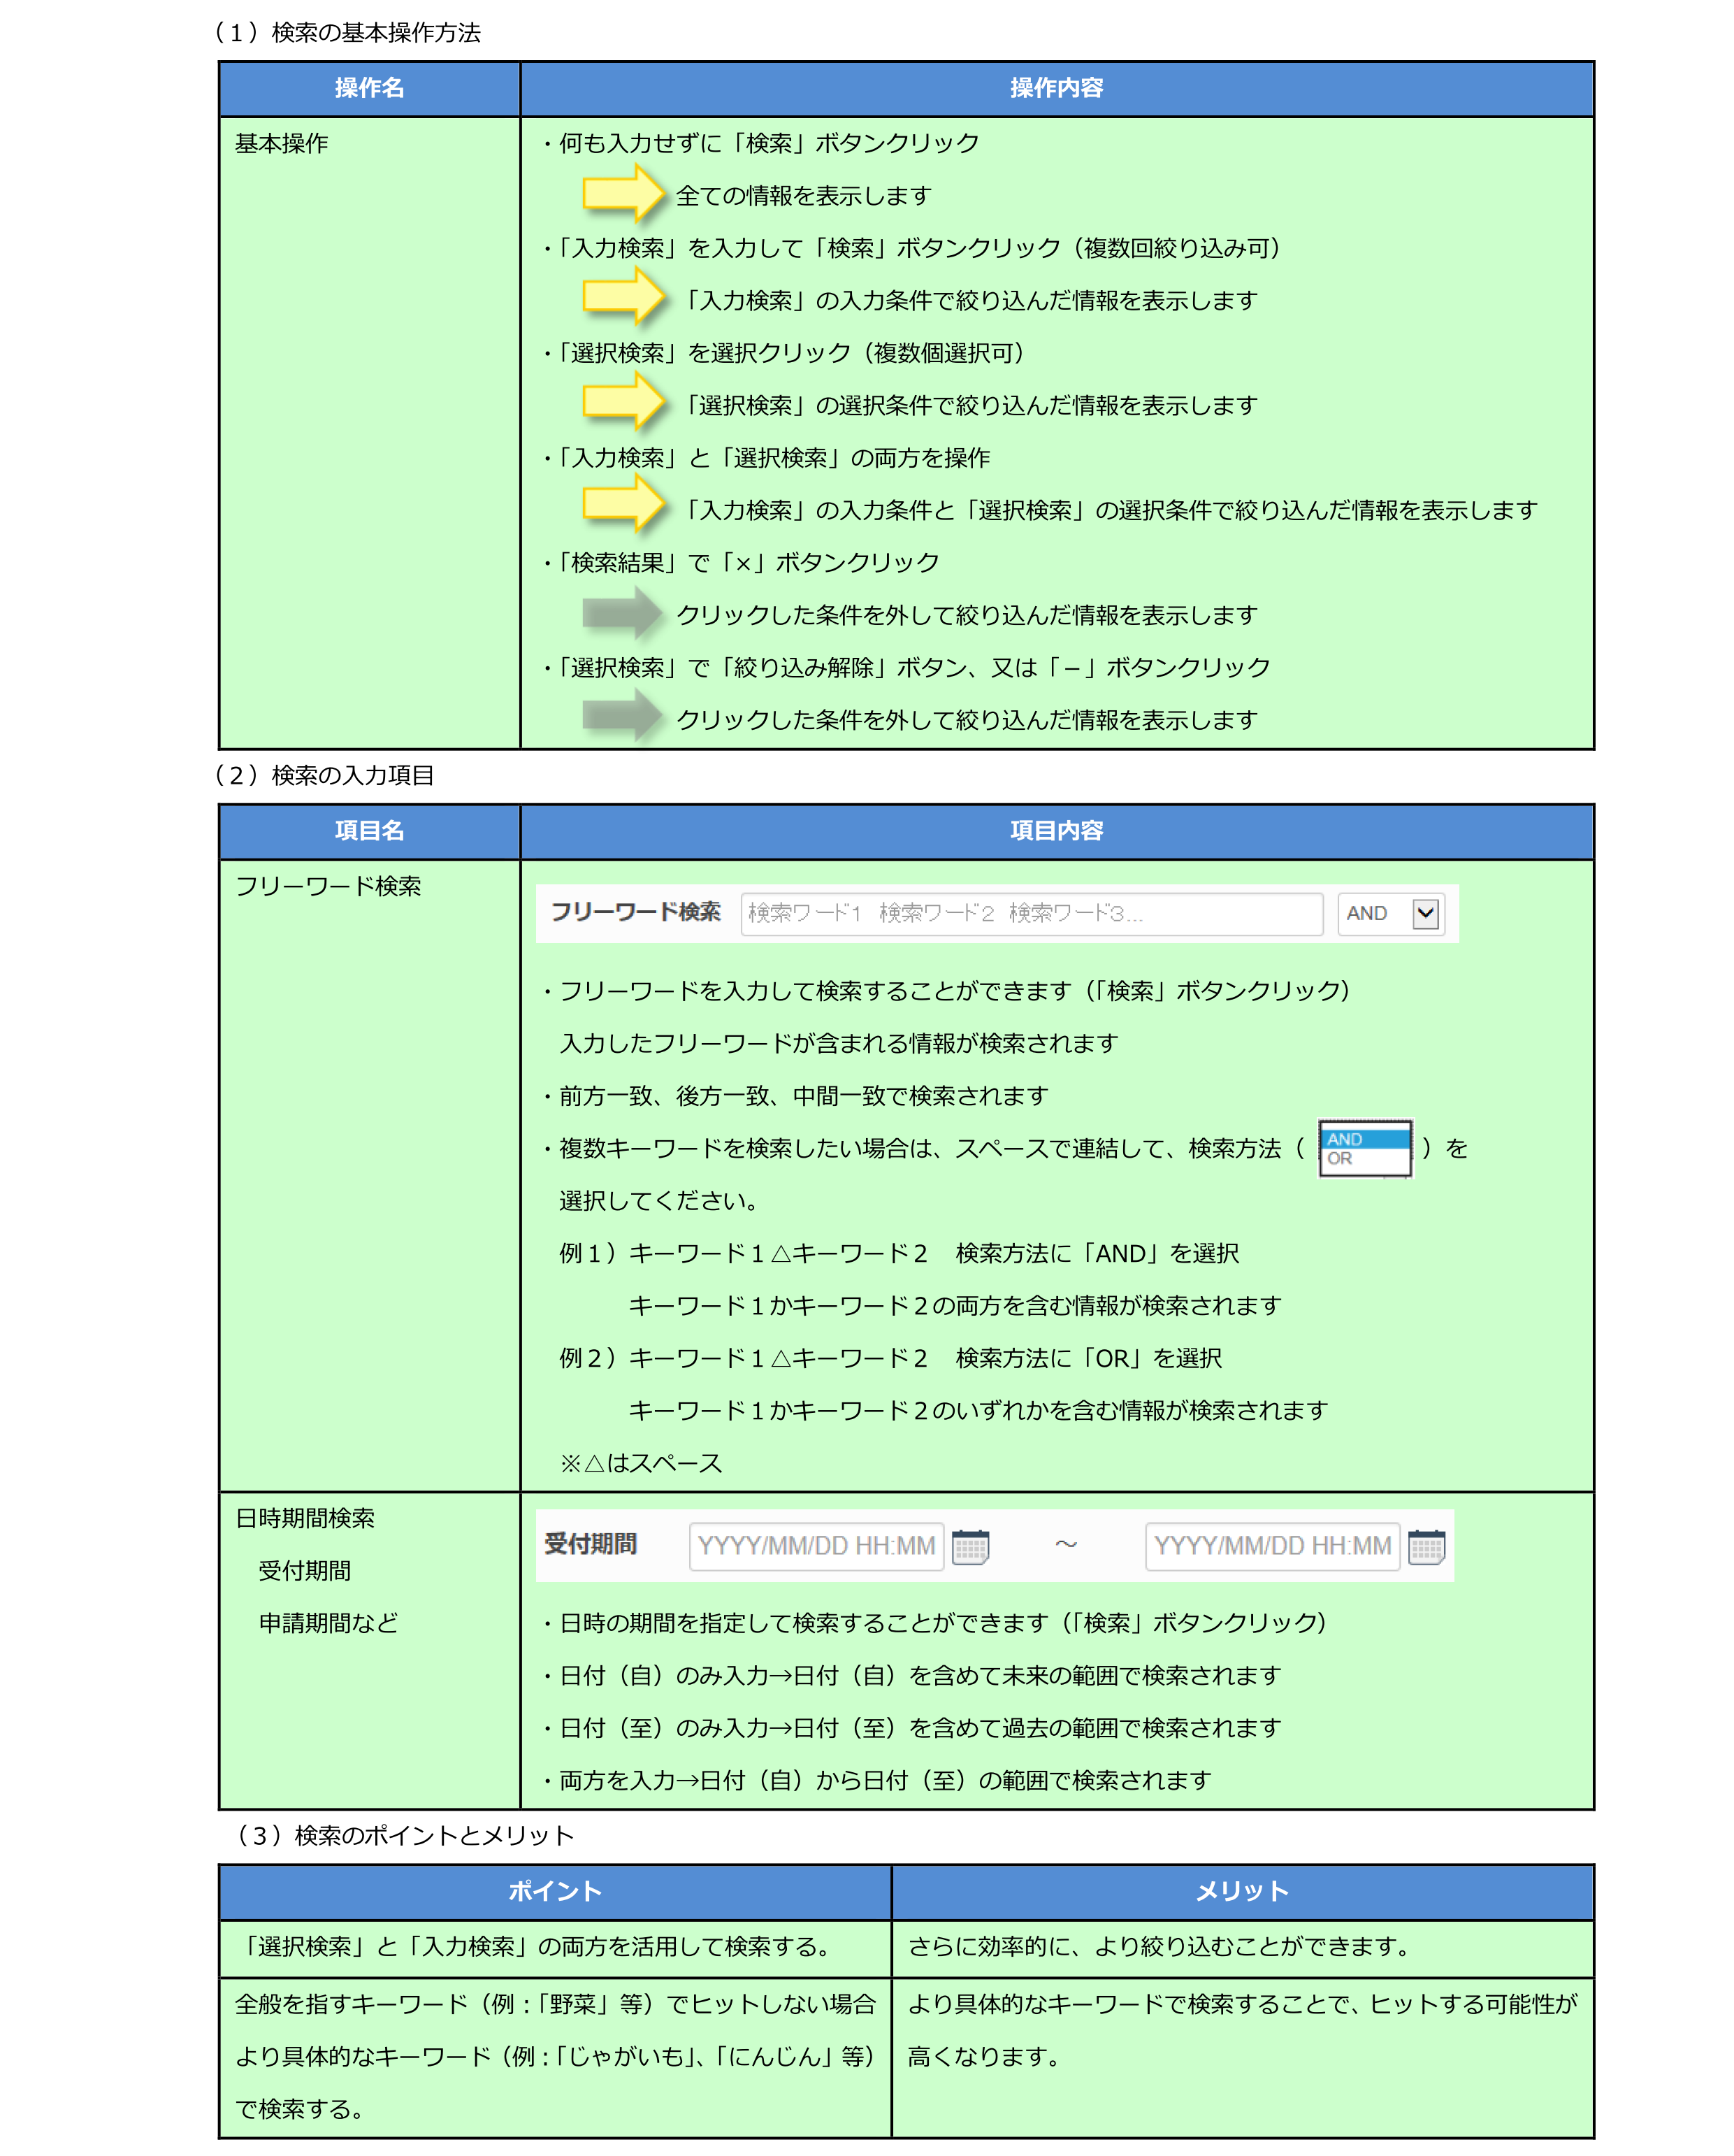Open the calendar icon for end date
The width and height of the screenshot is (1734, 2156).
1426,1546
